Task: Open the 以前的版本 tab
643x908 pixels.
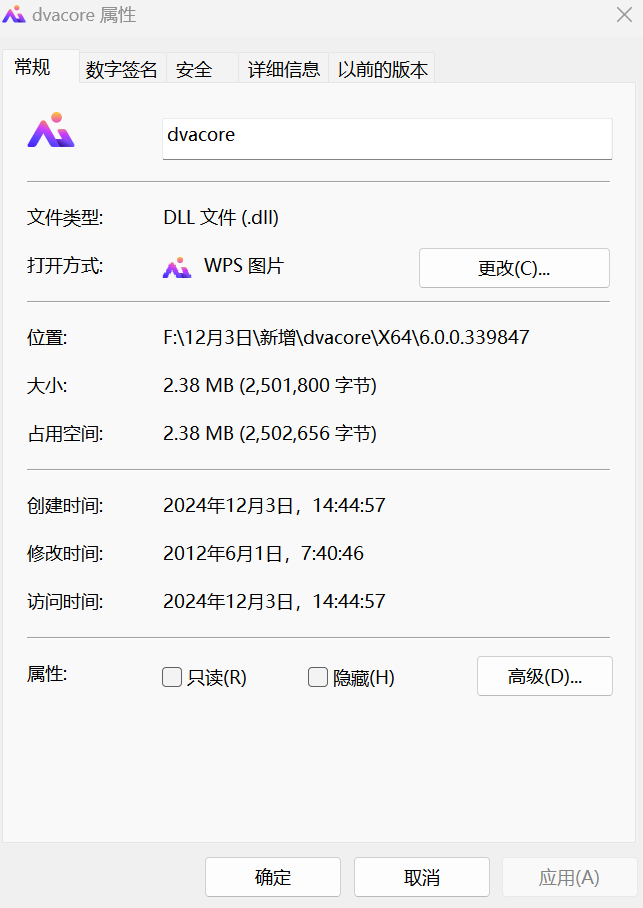Action: click(x=382, y=69)
